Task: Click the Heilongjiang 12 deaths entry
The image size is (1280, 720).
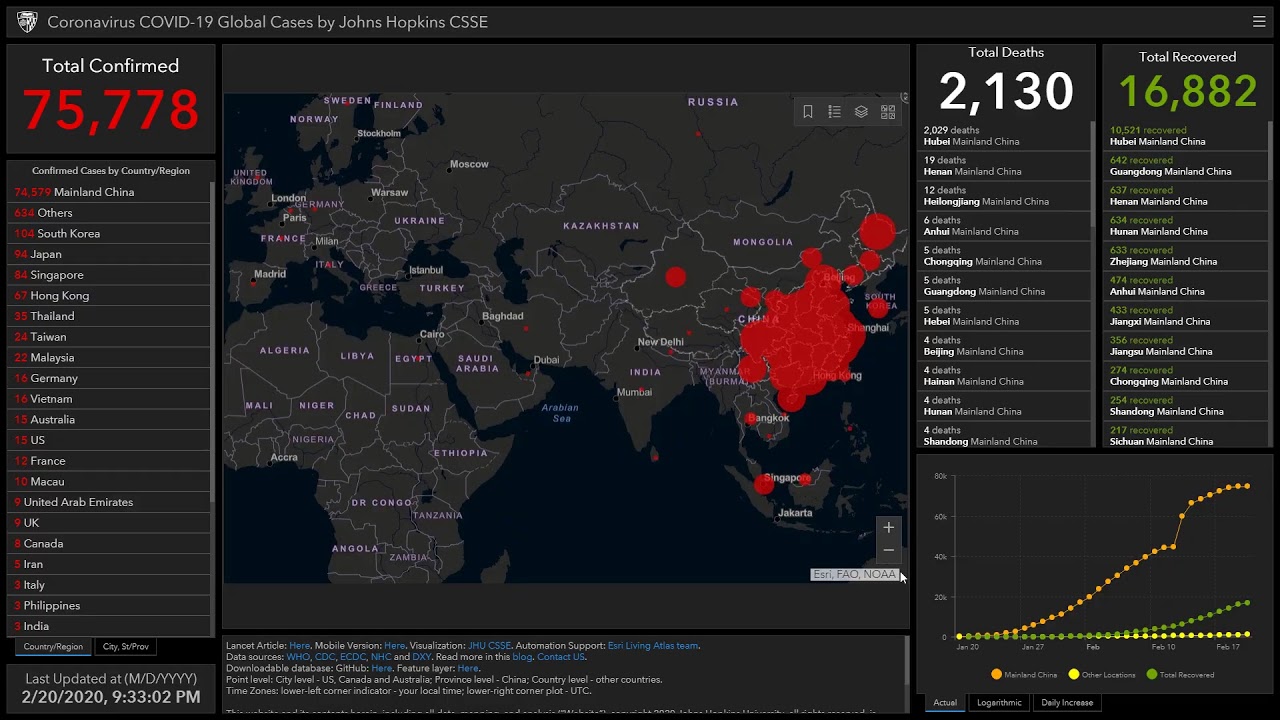Action: (1004, 196)
